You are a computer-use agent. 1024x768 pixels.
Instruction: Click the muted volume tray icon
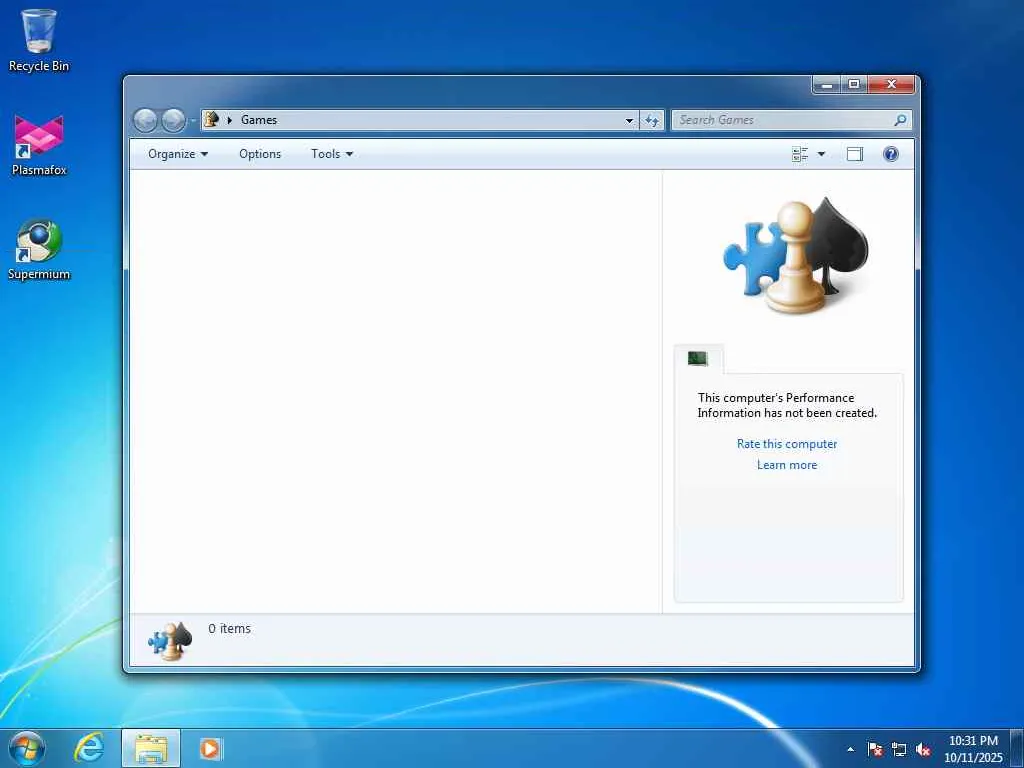(923, 749)
